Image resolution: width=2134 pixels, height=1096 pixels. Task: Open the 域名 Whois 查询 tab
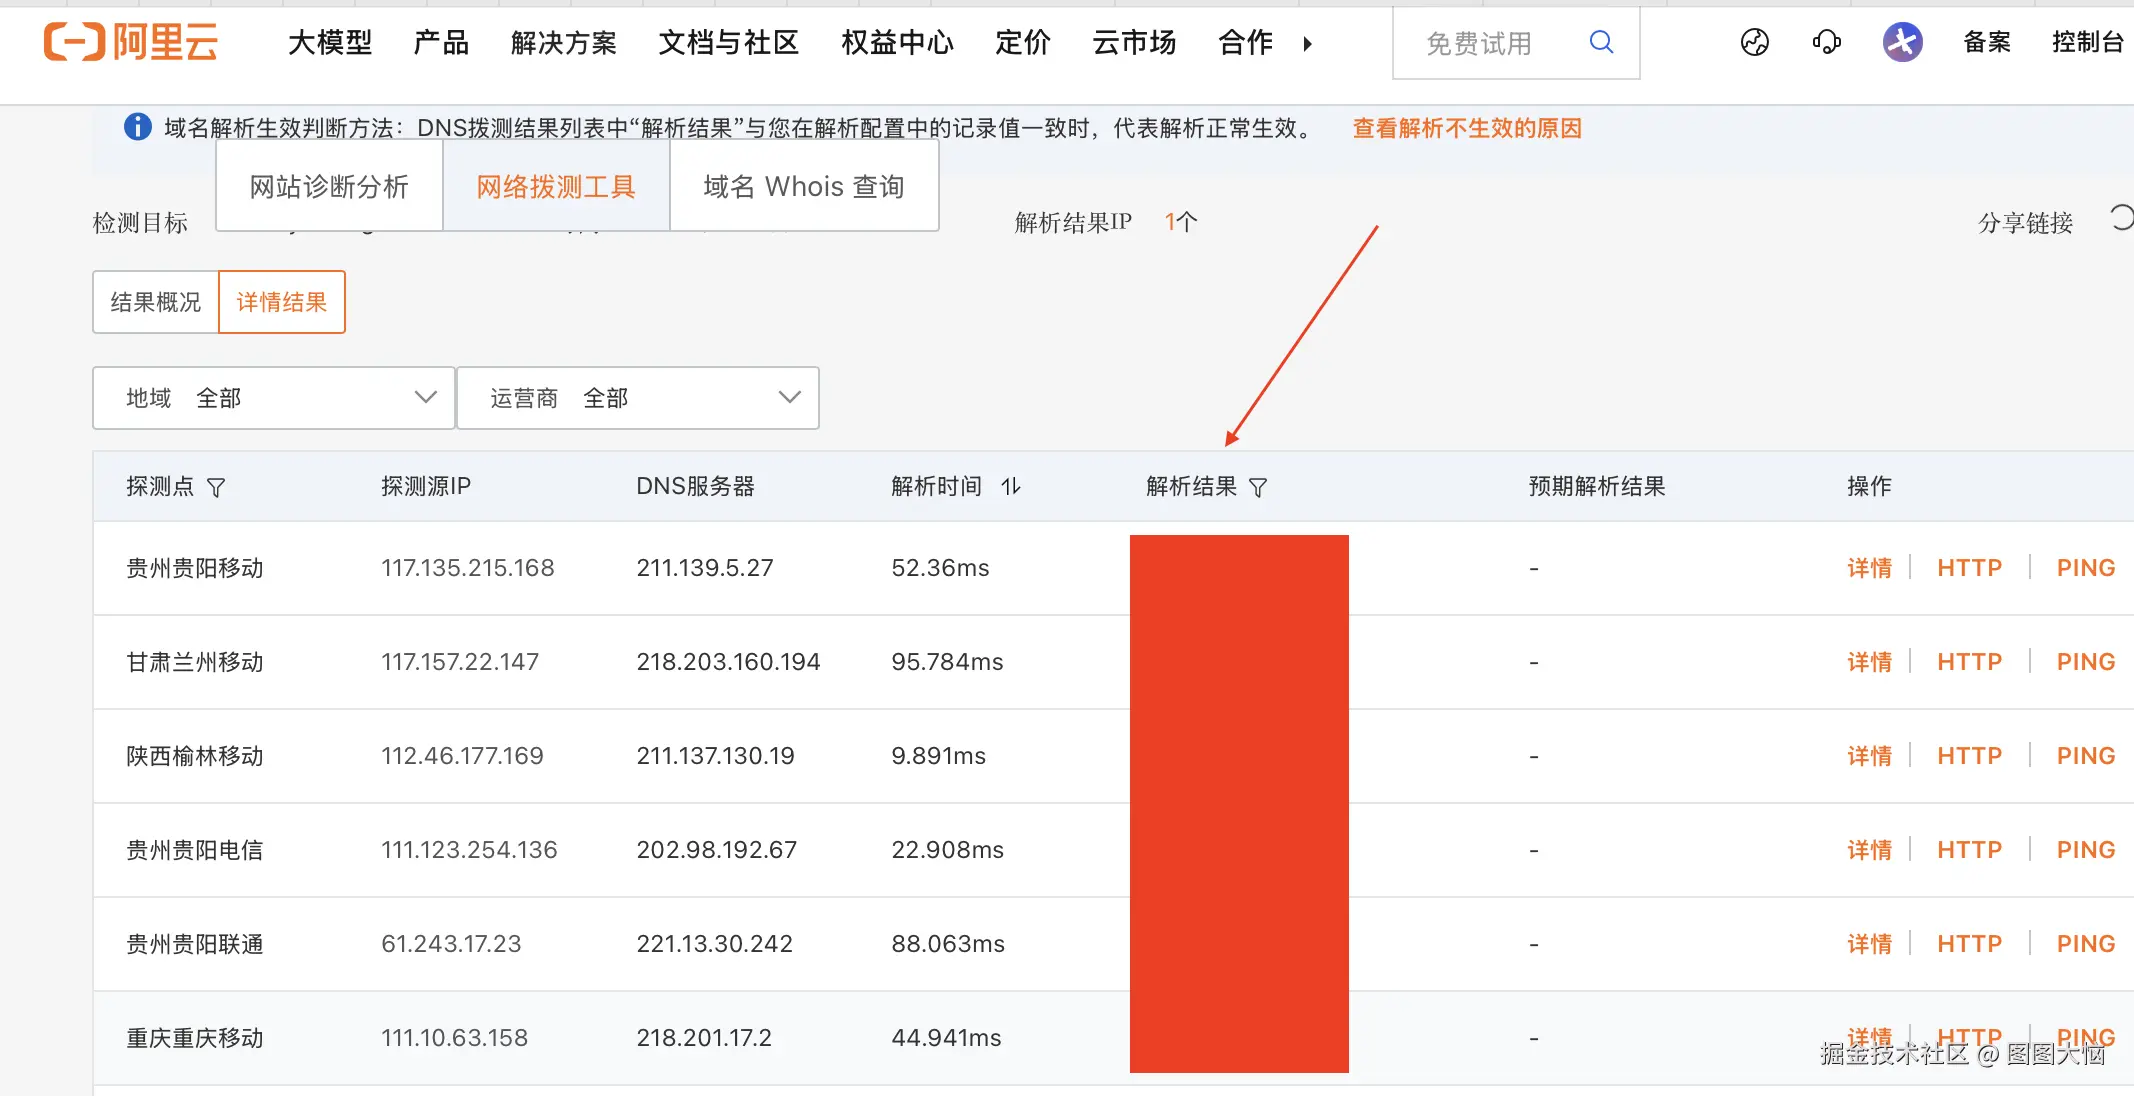[803, 187]
